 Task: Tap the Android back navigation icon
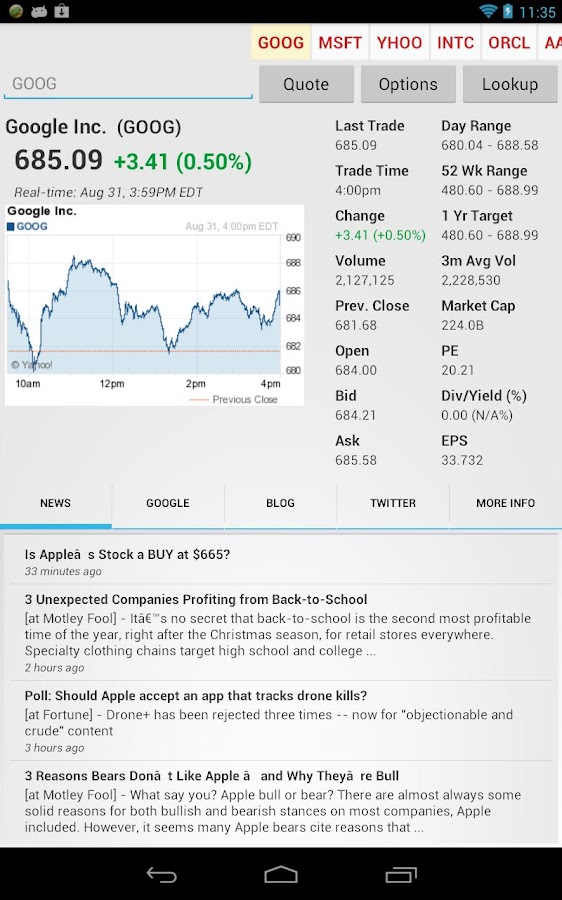coord(161,874)
